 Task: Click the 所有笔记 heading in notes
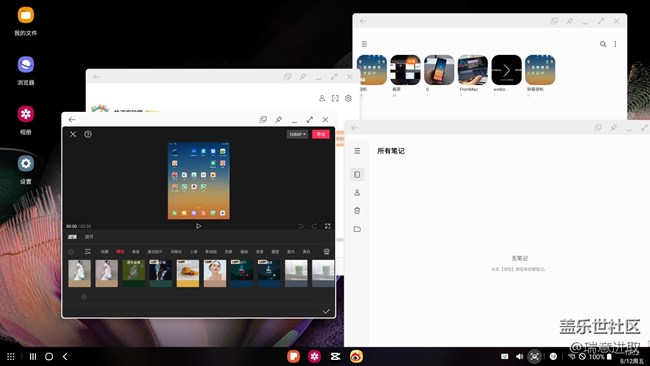tap(390, 151)
